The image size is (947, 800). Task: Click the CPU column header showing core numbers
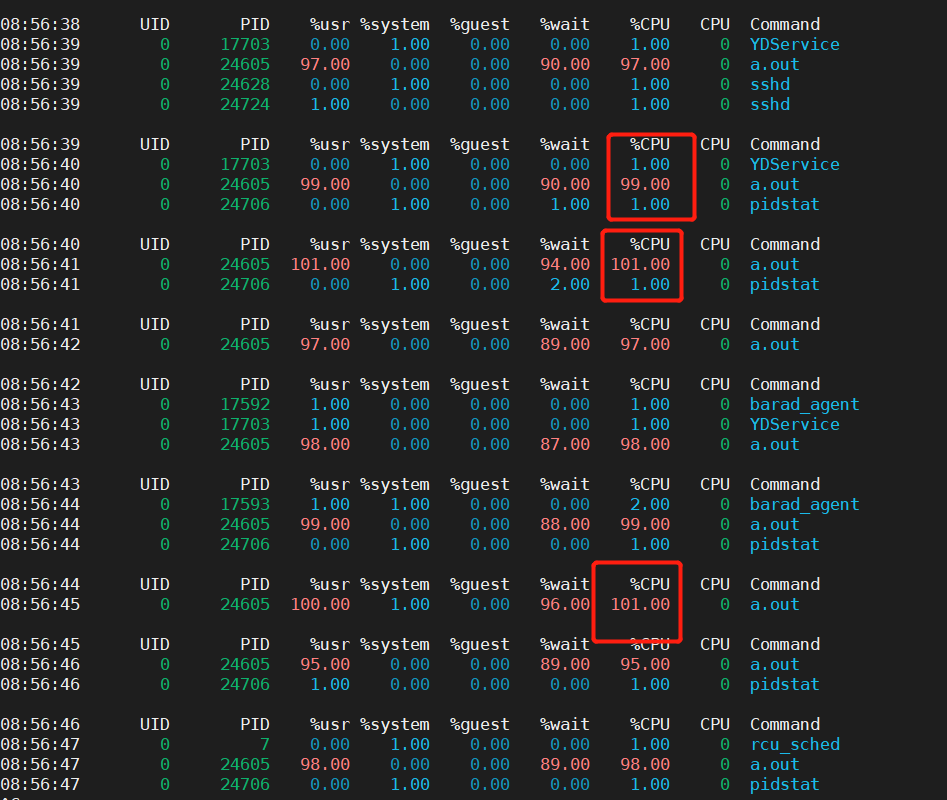pos(714,24)
